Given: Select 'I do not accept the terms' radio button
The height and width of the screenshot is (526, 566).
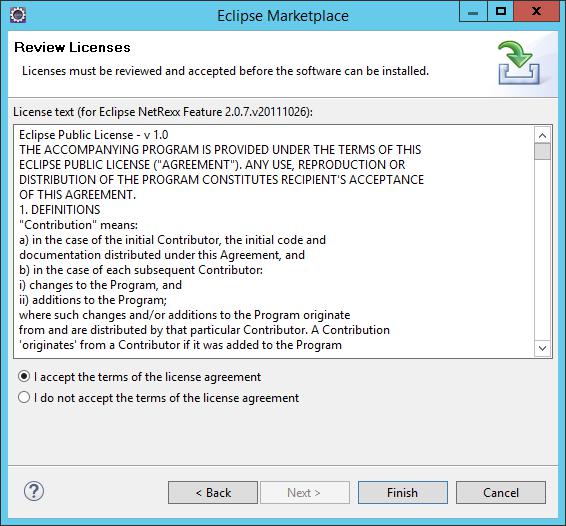Looking at the screenshot, I should 24,398.
